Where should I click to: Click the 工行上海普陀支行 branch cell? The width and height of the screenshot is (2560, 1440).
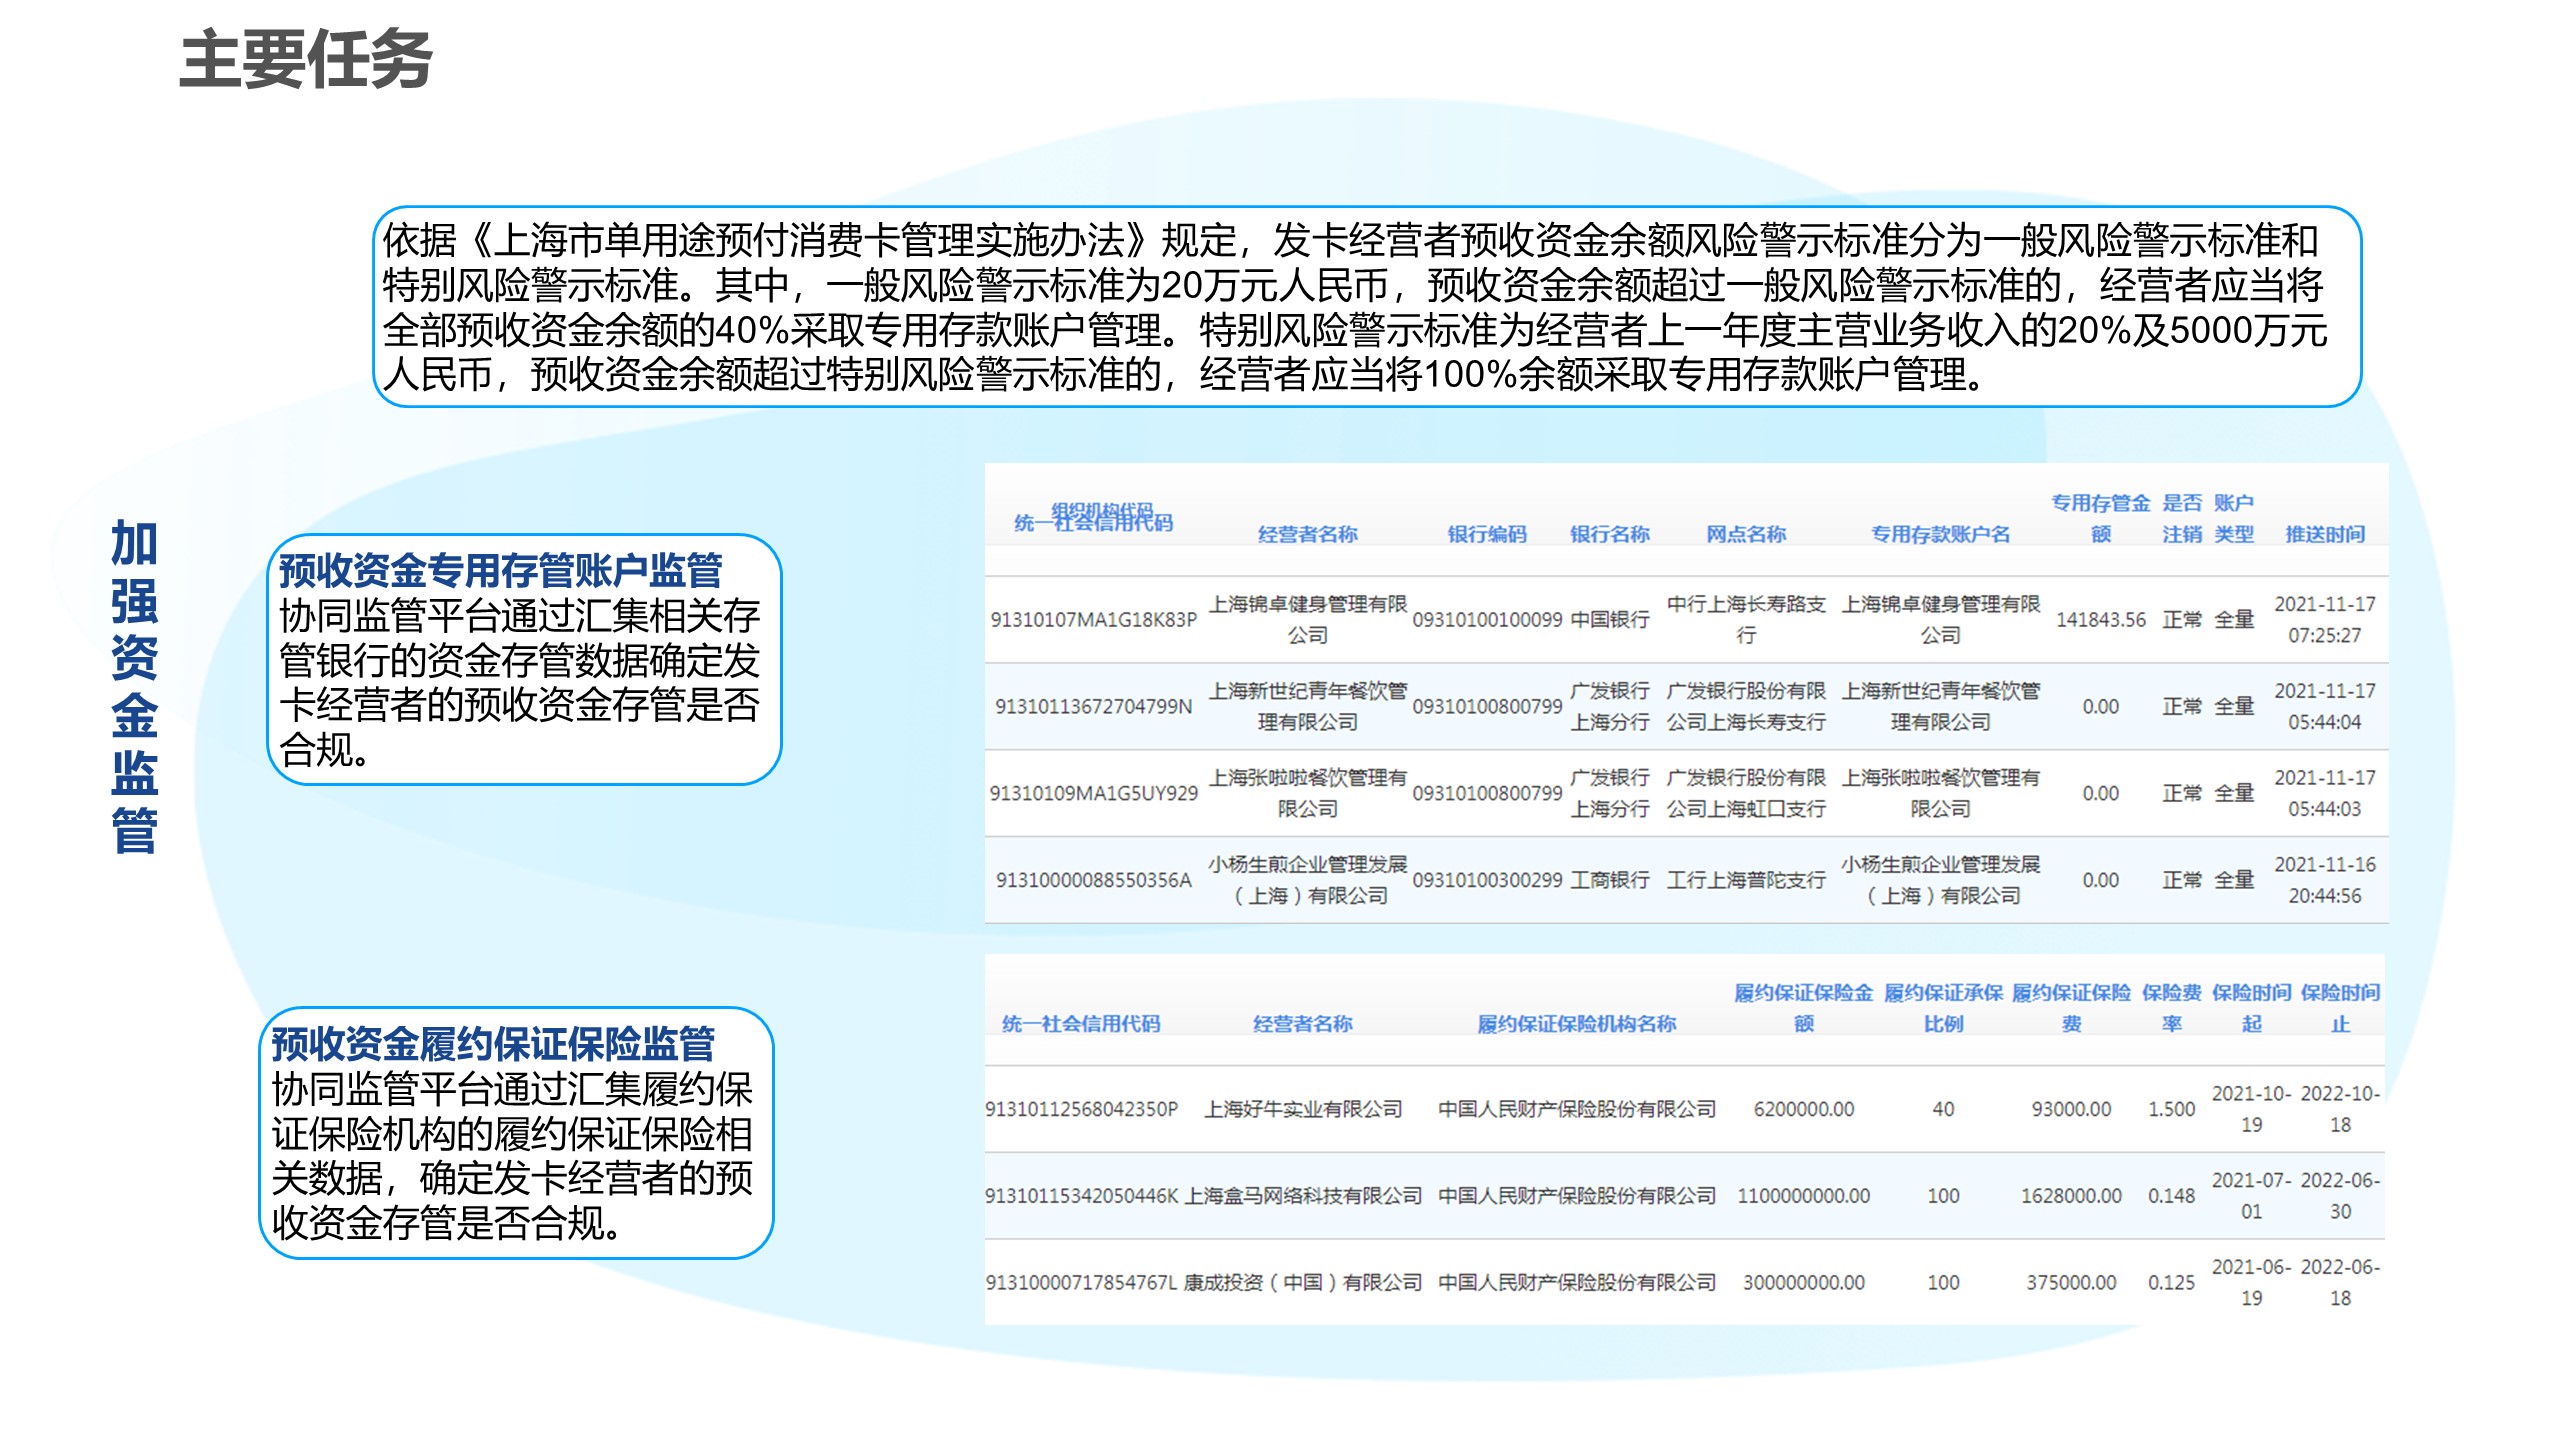coord(1745,881)
